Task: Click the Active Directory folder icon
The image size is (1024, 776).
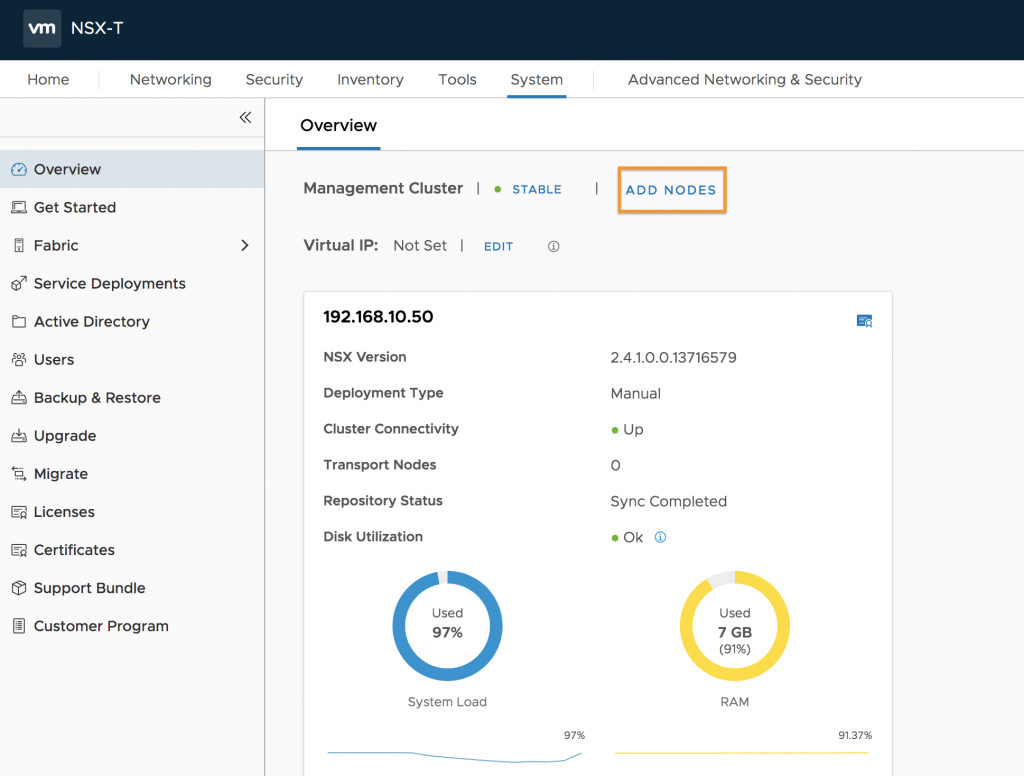Action: [x=19, y=321]
